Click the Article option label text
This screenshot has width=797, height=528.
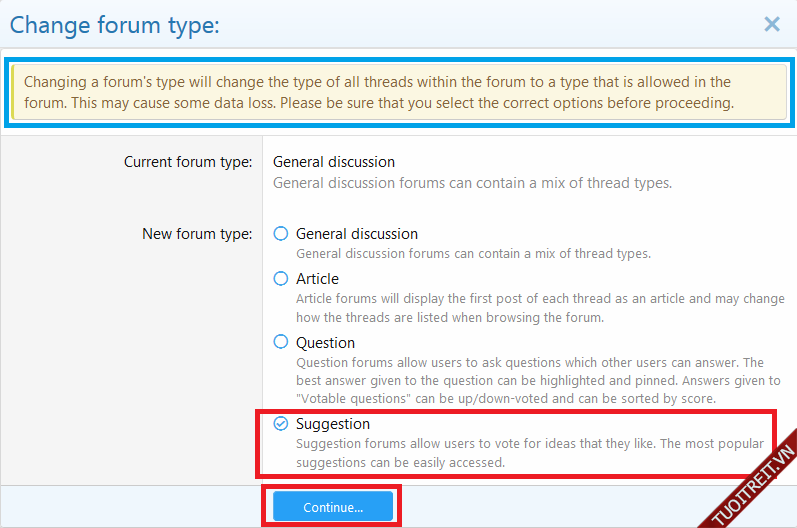pyautogui.click(x=317, y=279)
